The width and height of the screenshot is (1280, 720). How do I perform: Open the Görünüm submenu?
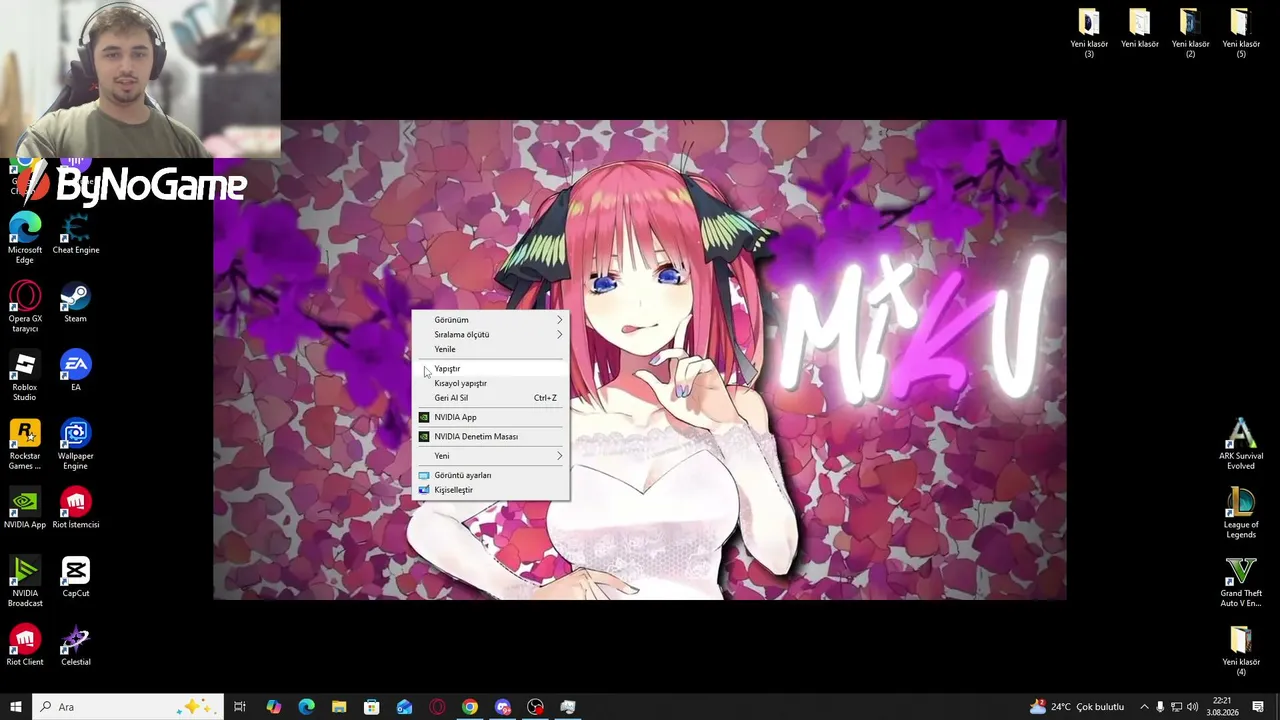[490, 320]
